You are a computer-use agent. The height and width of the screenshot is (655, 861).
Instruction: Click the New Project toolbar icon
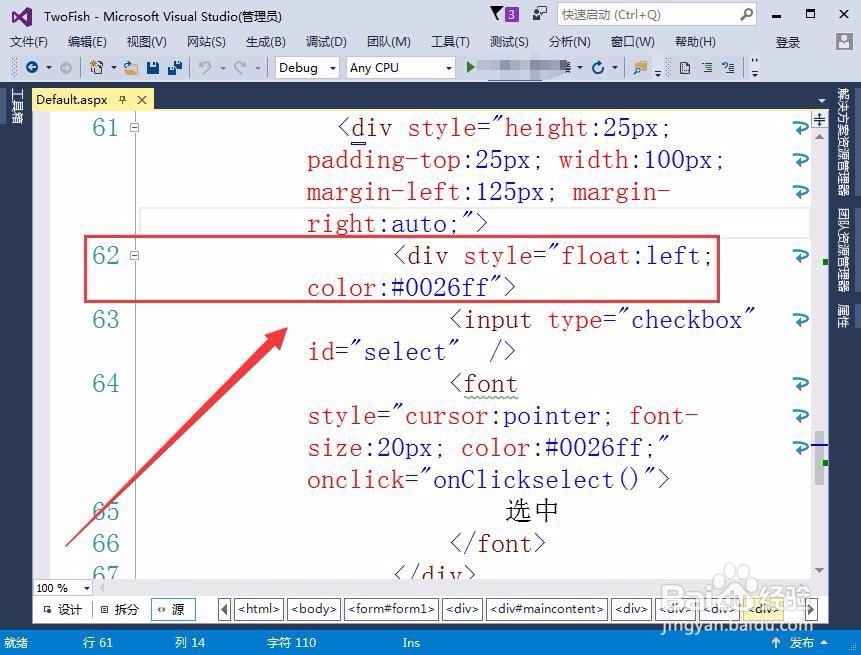tap(97, 68)
